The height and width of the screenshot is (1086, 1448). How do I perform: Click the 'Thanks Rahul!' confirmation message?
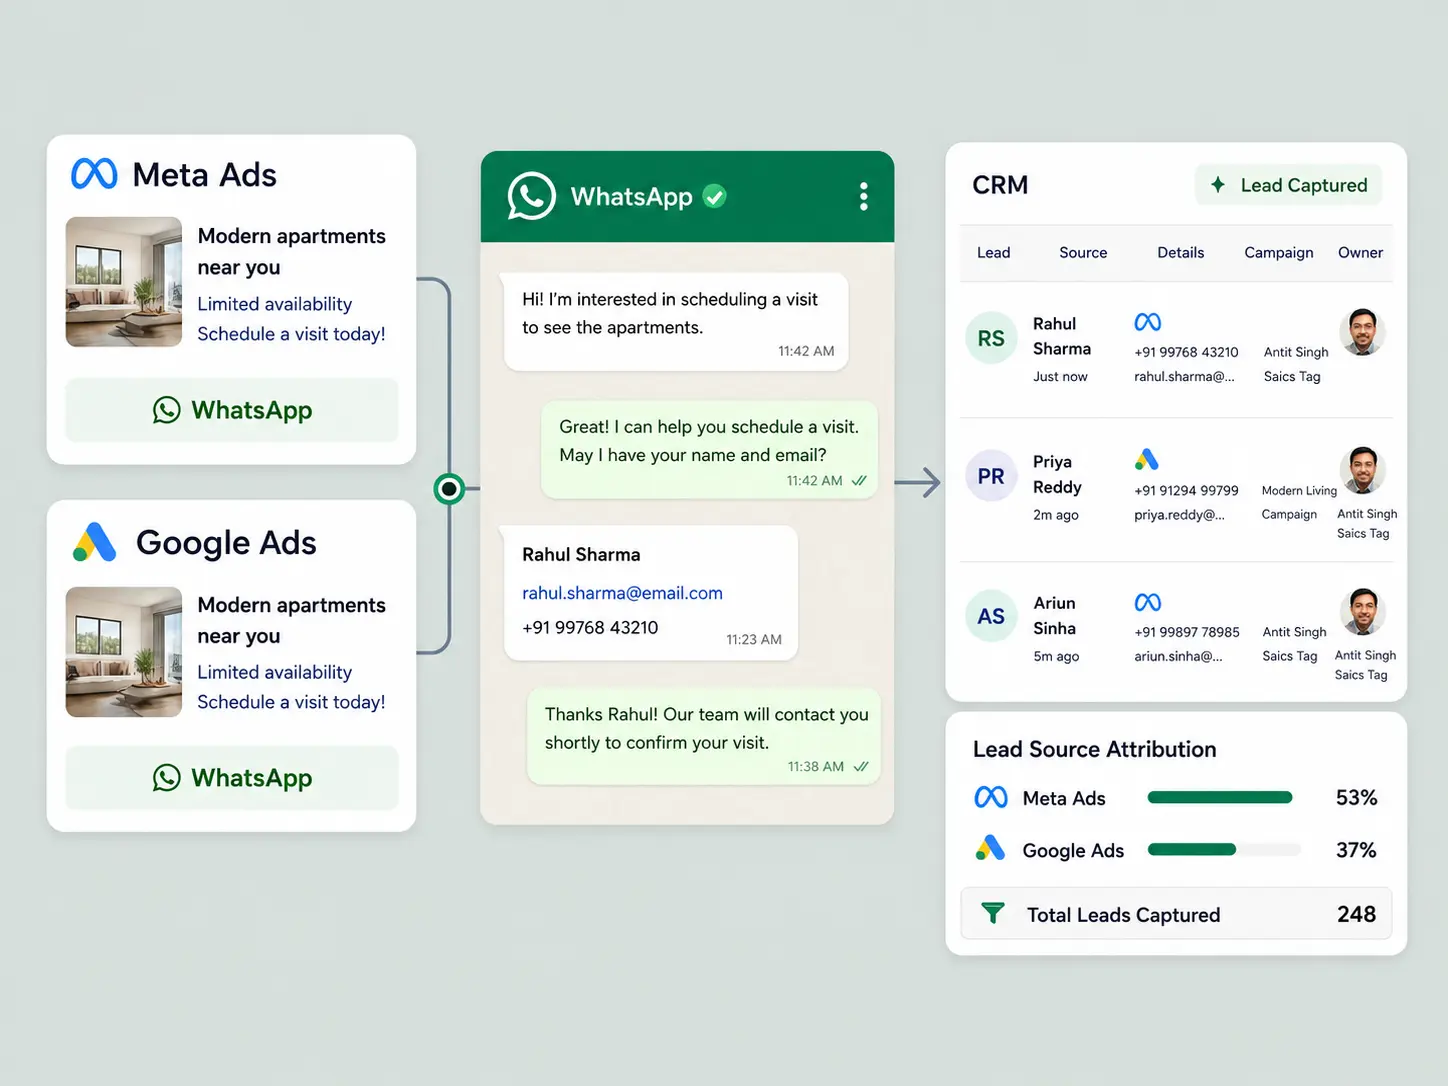[704, 736]
